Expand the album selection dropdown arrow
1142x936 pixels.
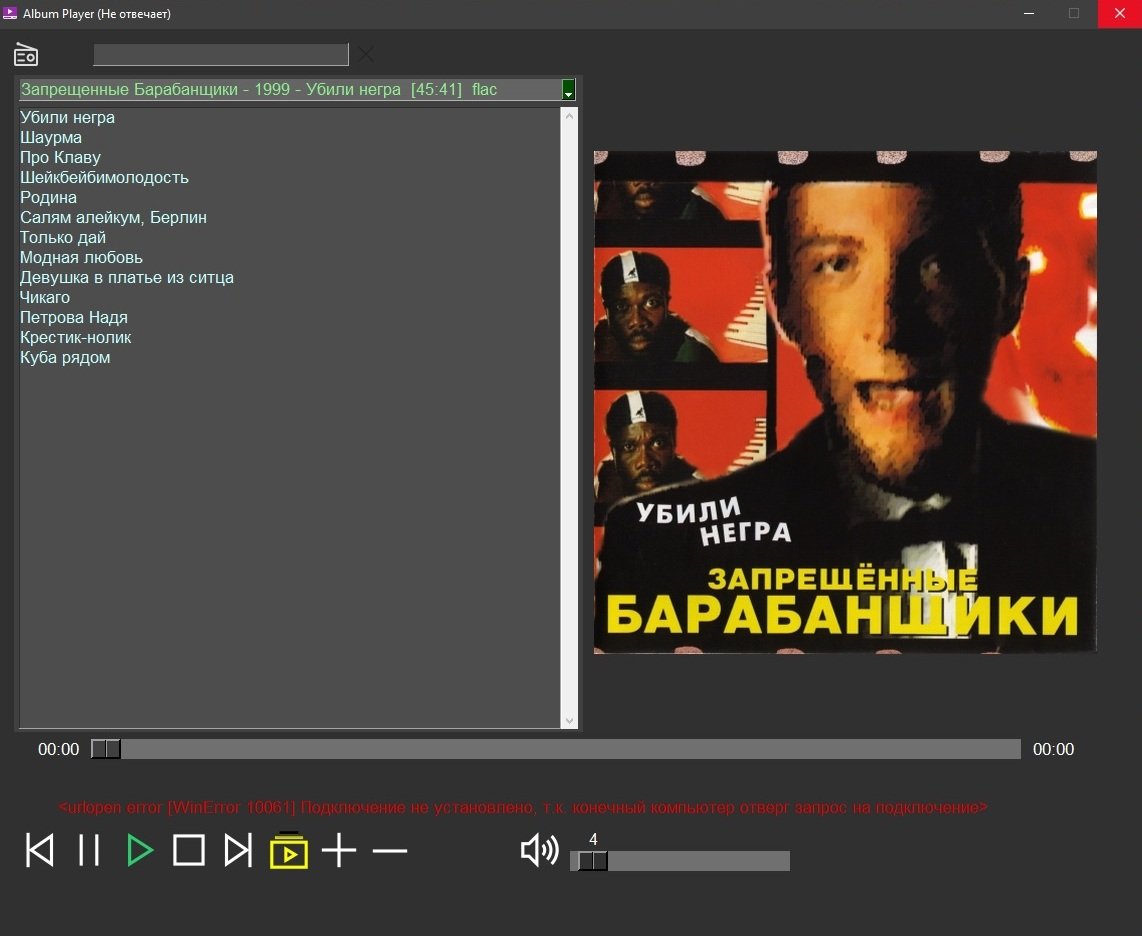[x=568, y=90]
